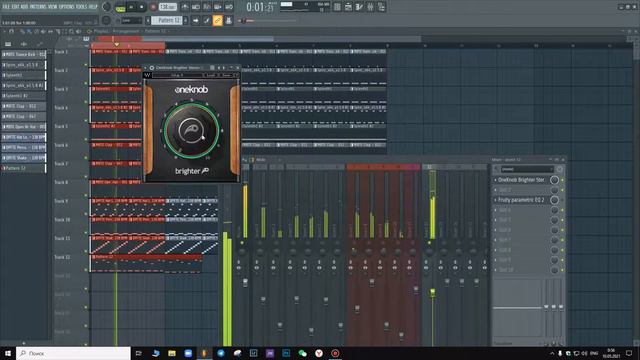Click the oneknob logo in plugin
The height and width of the screenshot is (360, 640).
191,89
